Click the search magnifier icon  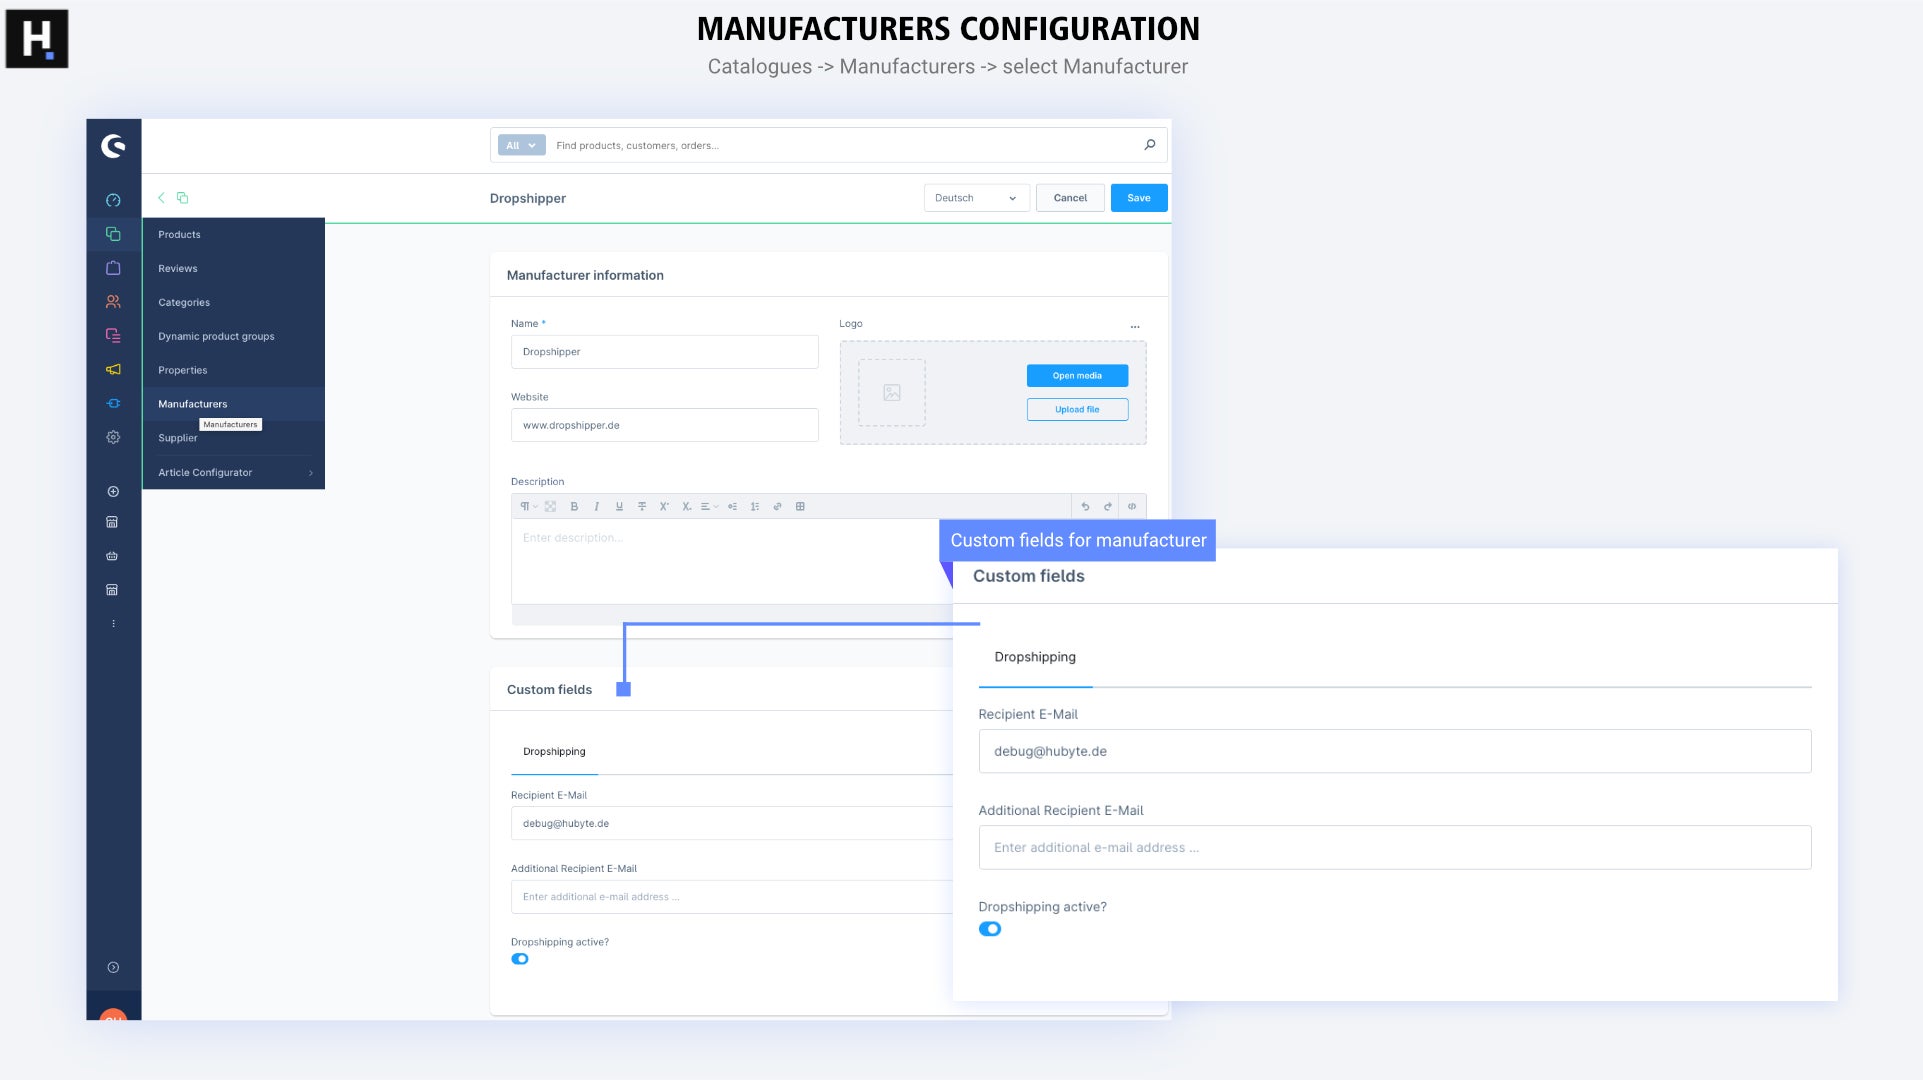pos(1150,145)
